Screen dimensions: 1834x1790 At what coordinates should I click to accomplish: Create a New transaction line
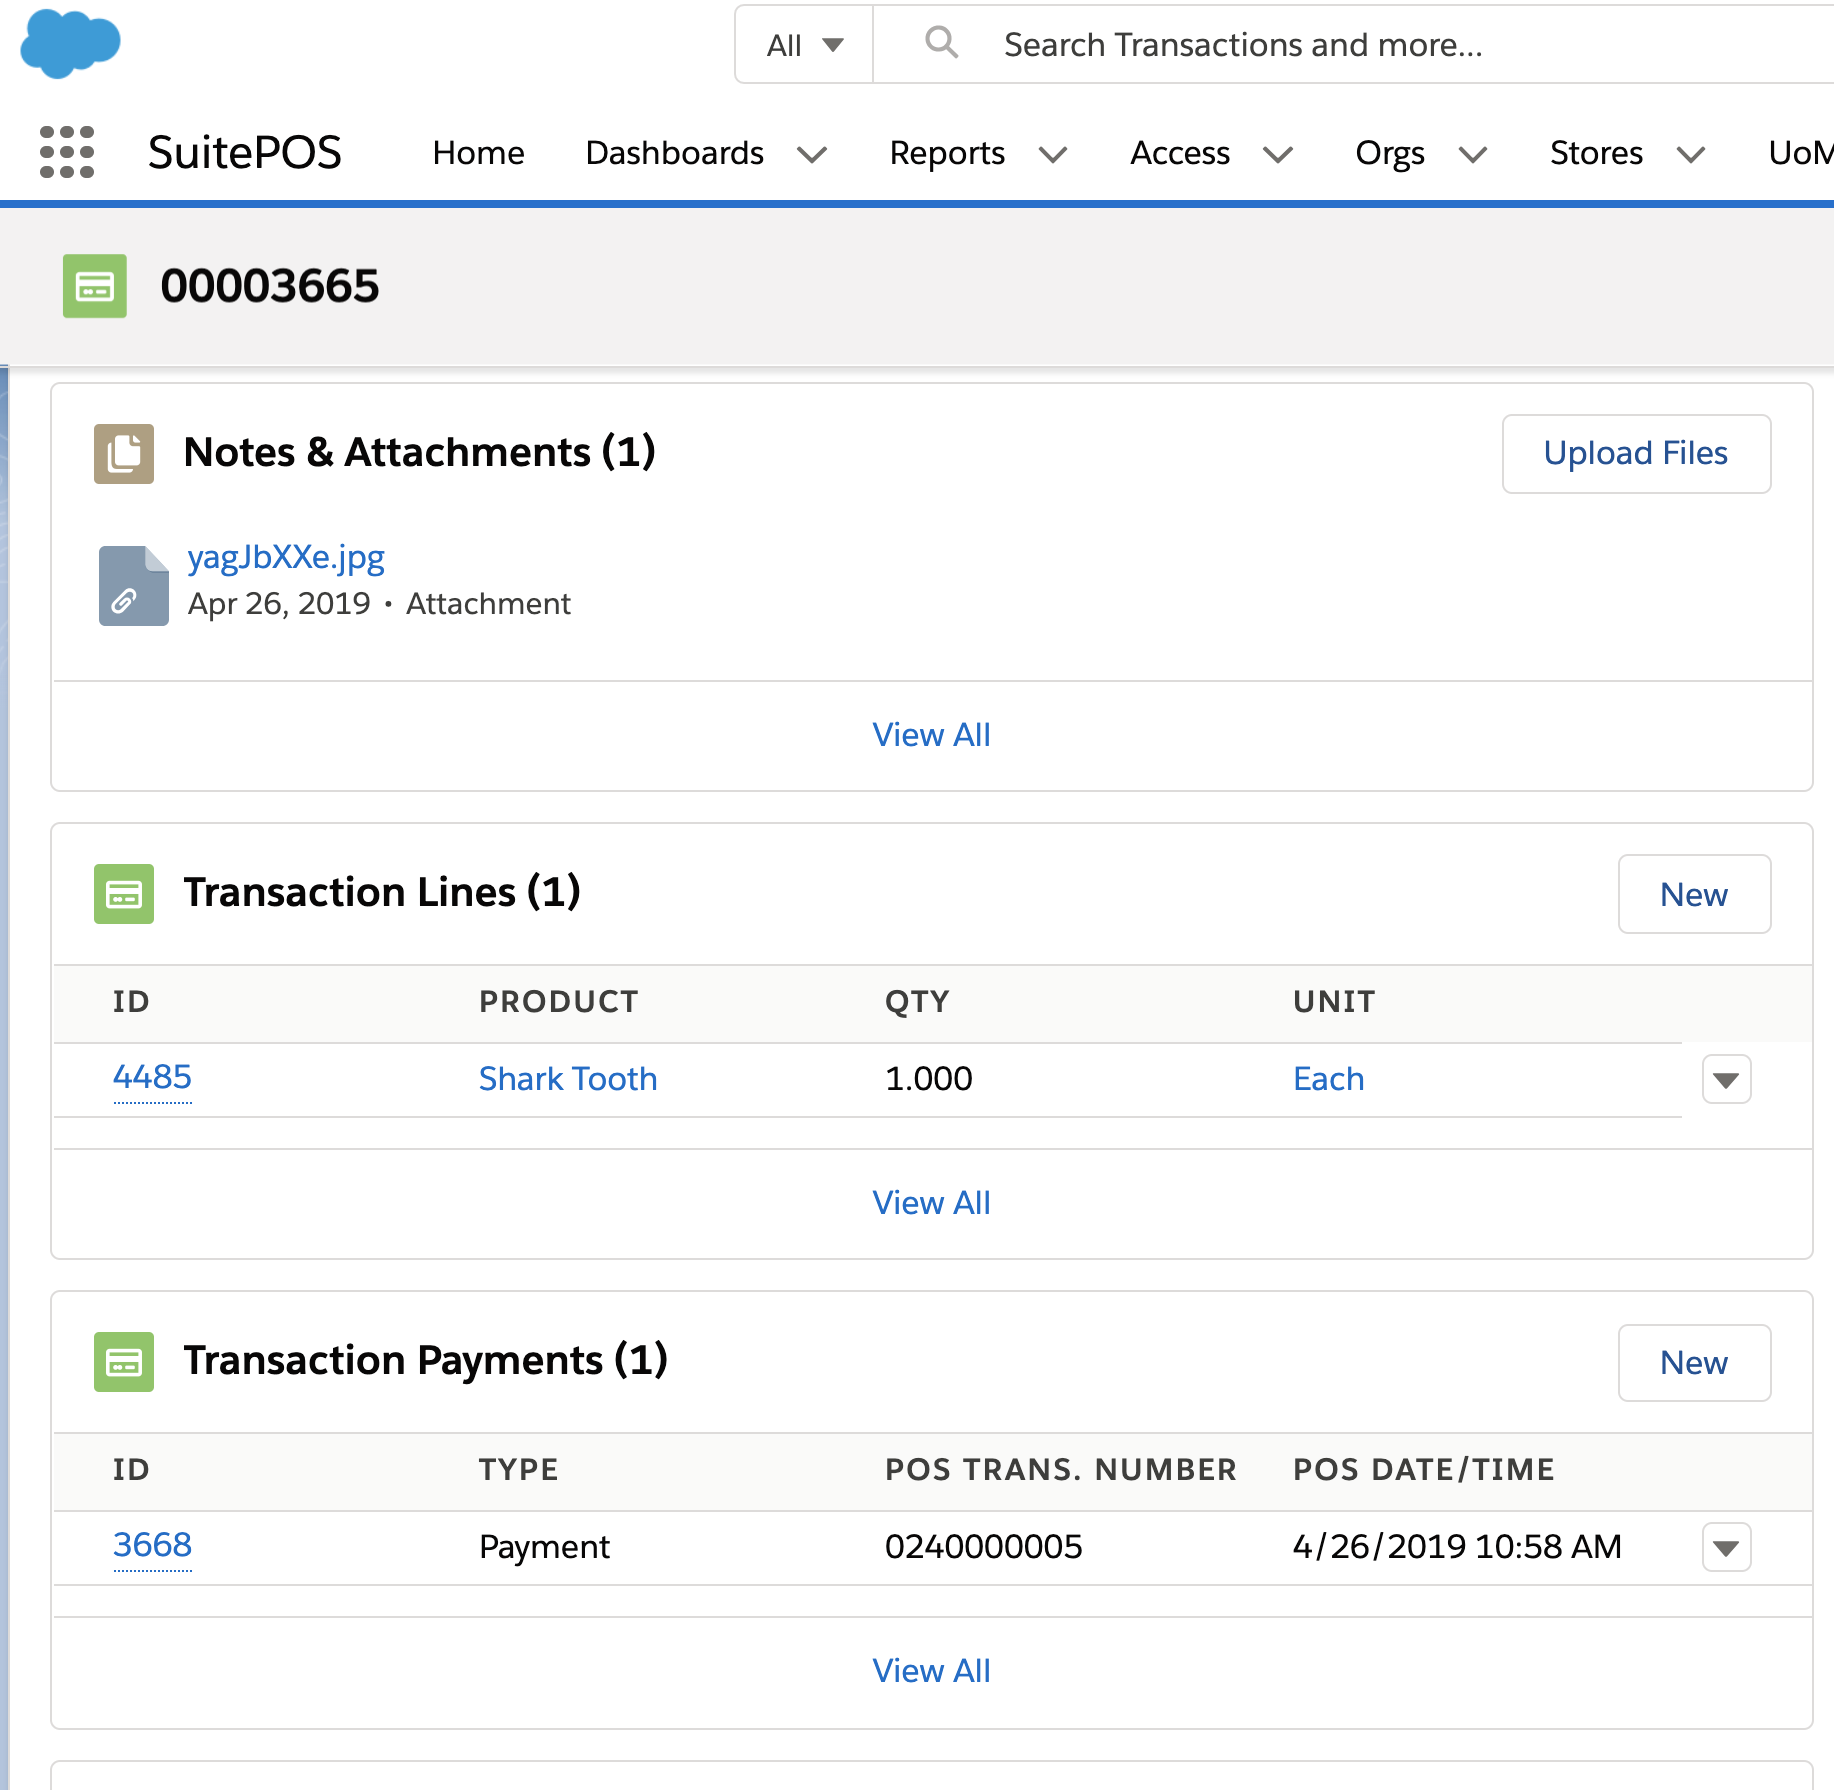[1694, 894]
